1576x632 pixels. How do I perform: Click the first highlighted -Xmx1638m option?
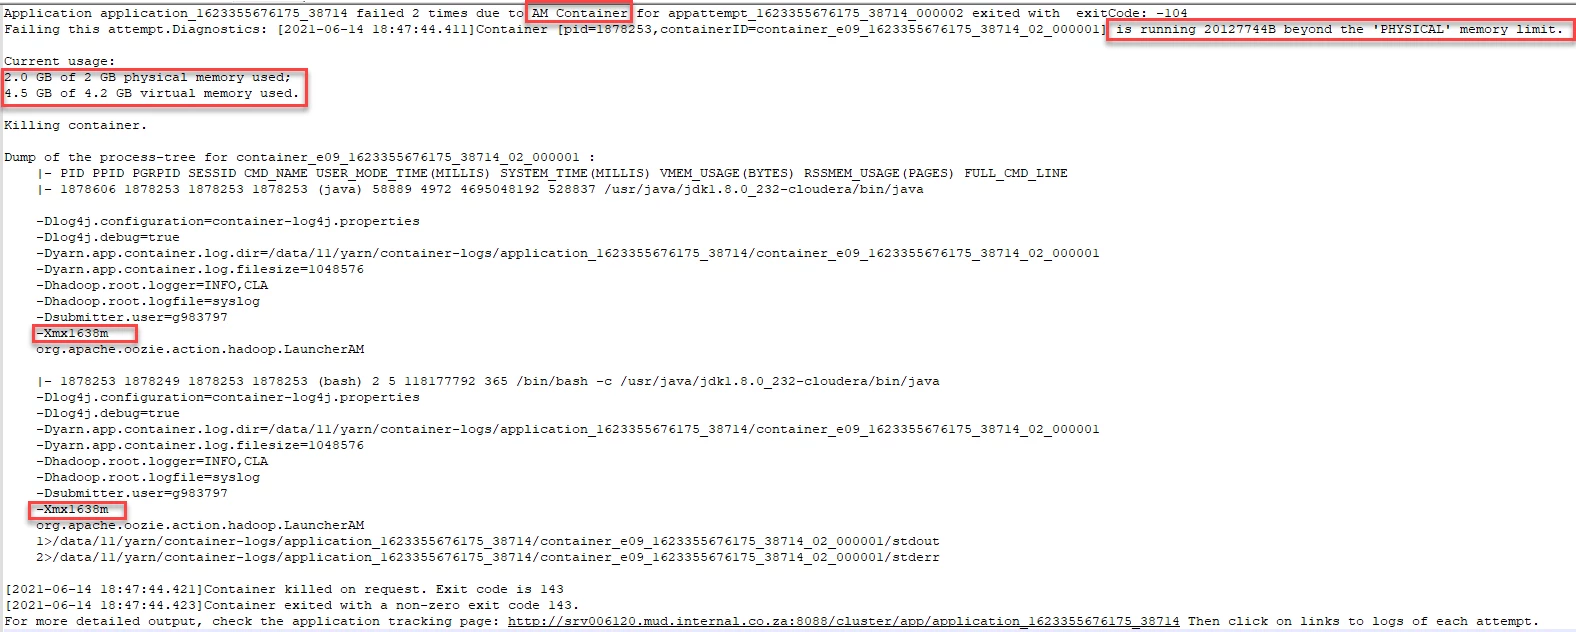click(x=73, y=333)
